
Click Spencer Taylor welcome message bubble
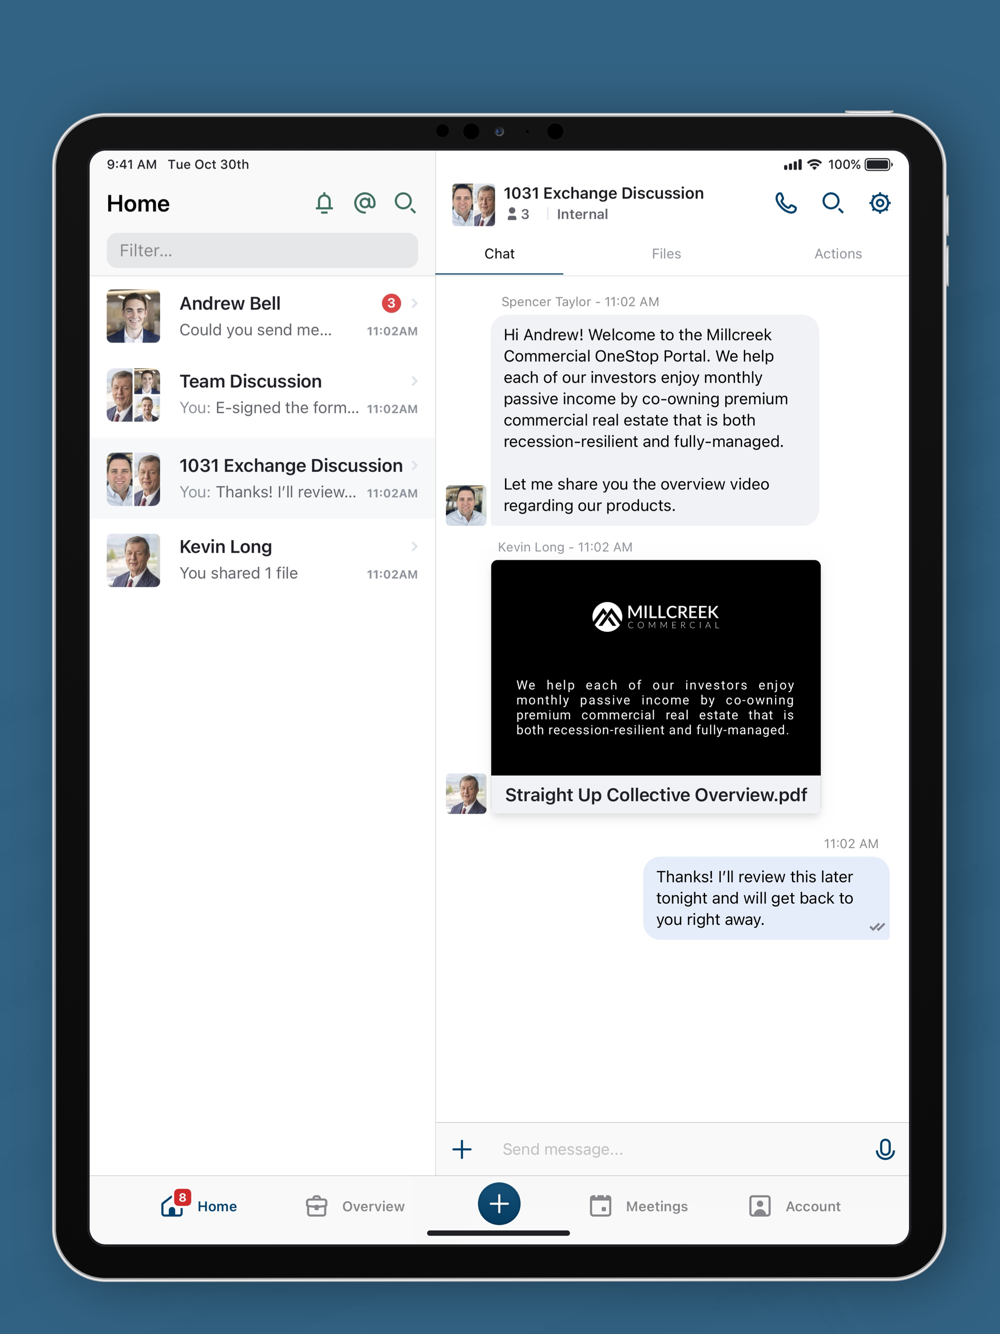tap(655, 420)
